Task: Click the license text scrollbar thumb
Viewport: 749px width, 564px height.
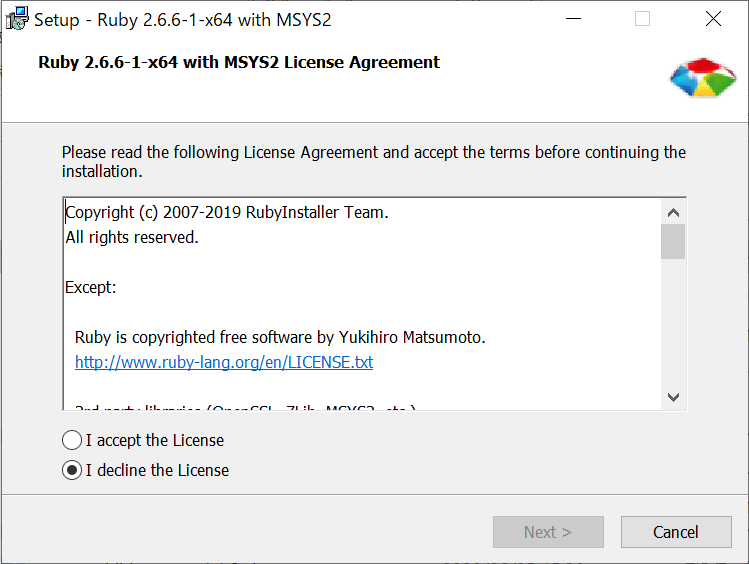Action: coord(673,242)
